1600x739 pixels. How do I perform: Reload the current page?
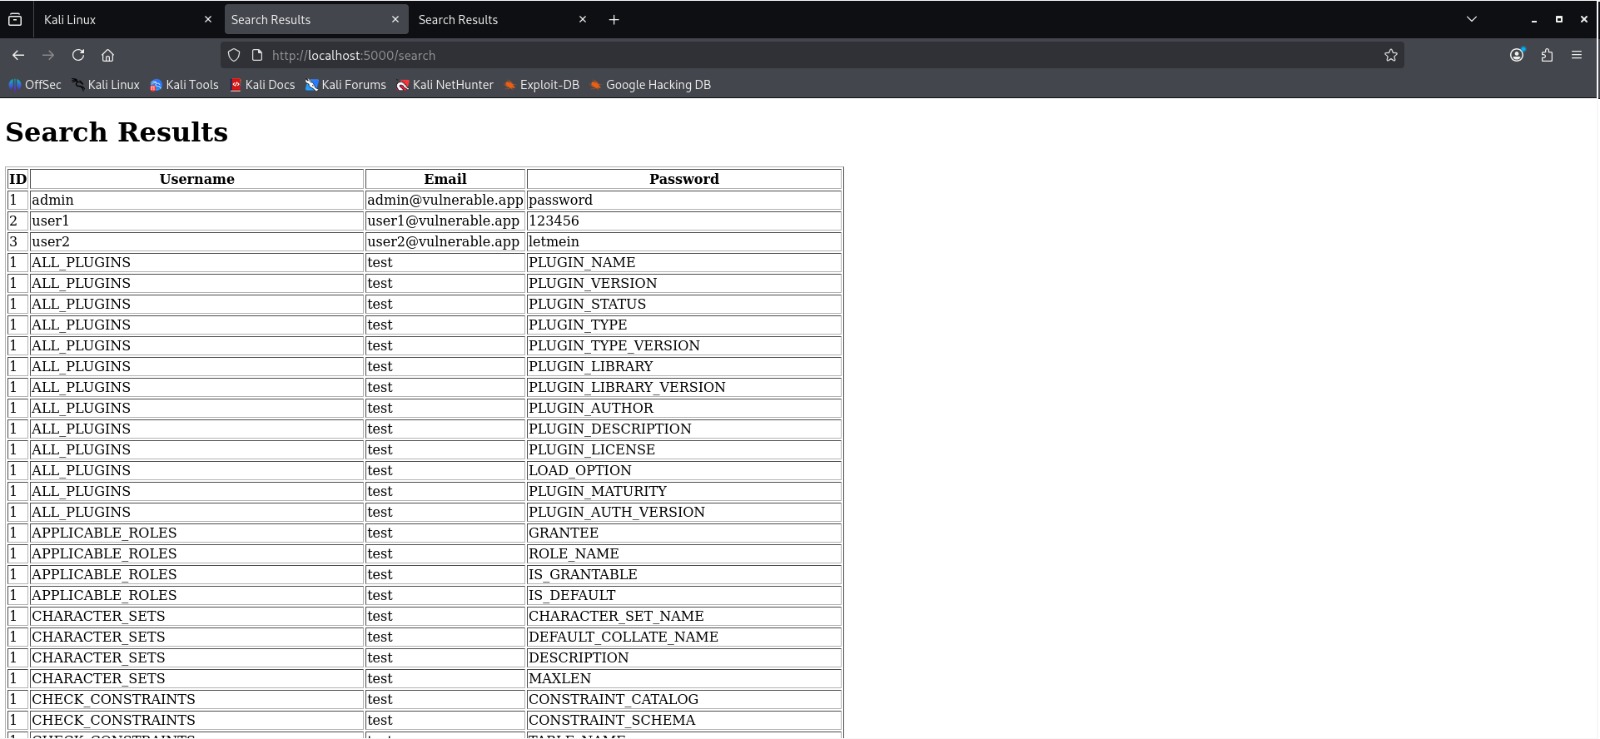click(x=78, y=55)
